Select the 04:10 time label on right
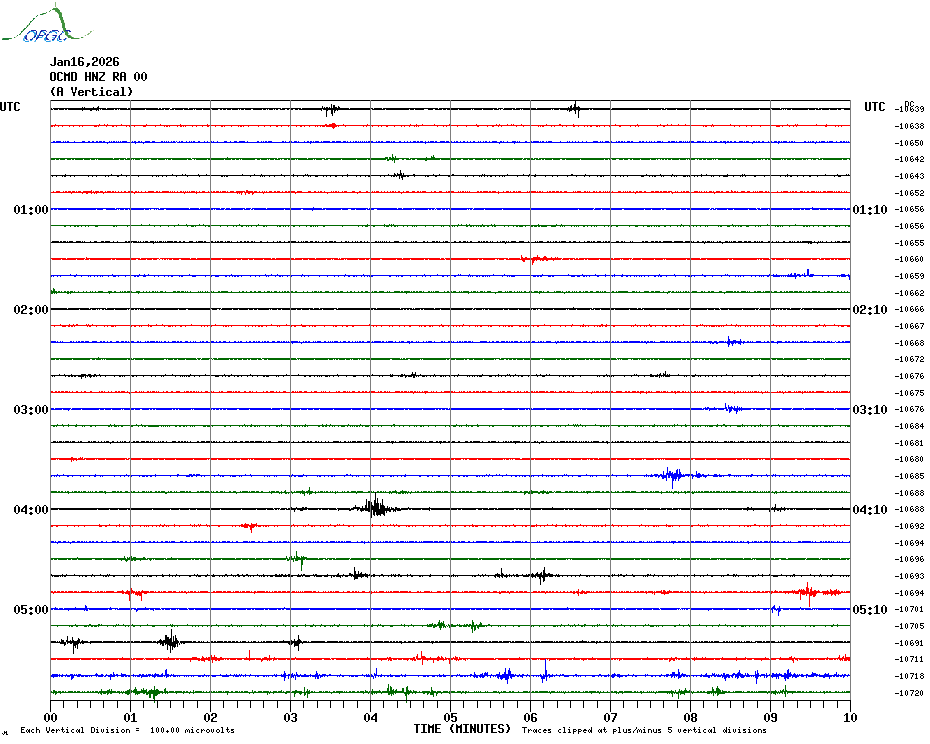 pyautogui.click(x=869, y=510)
